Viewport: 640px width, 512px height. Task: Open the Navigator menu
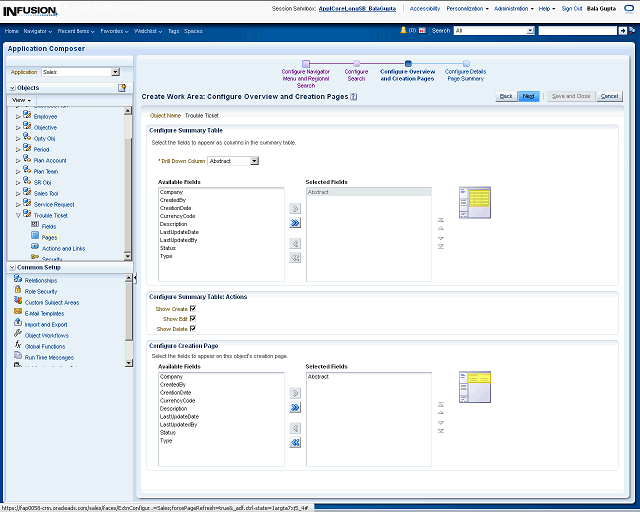point(40,31)
